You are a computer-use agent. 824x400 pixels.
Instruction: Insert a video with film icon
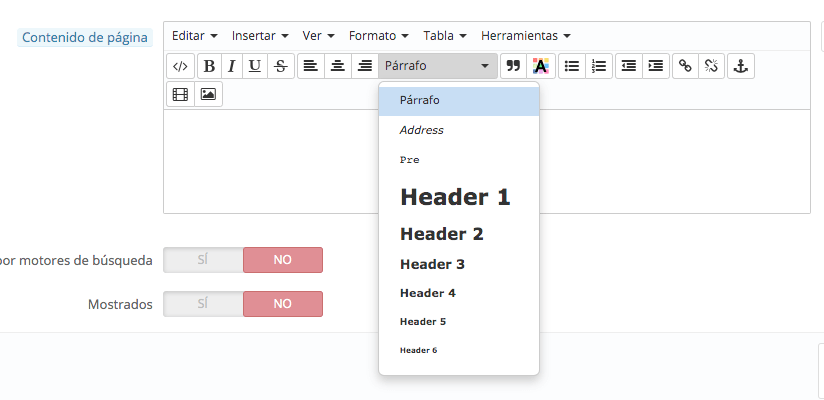click(180, 94)
